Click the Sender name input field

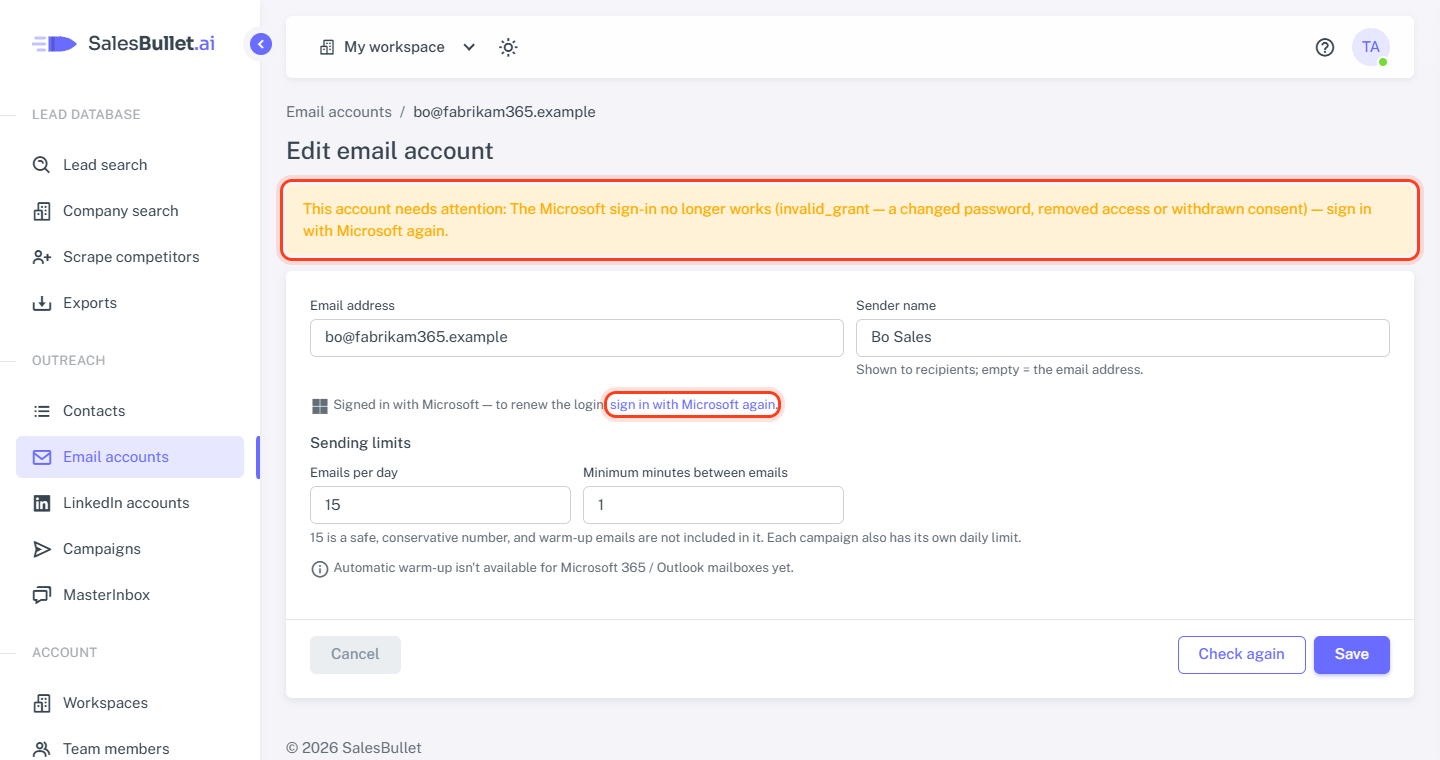click(x=1123, y=338)
